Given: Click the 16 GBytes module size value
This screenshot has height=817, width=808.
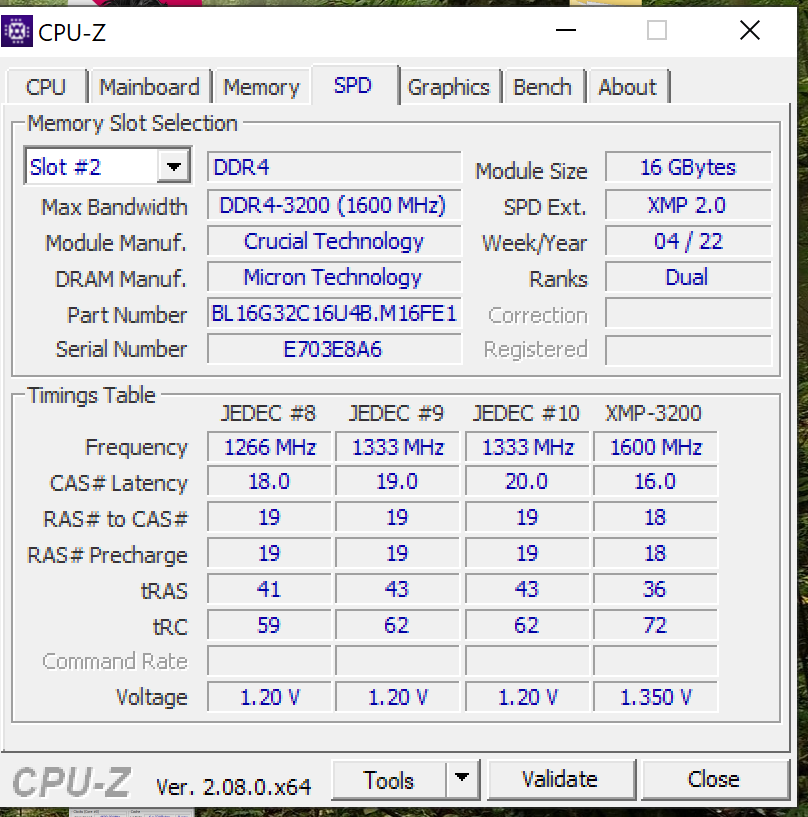Looking at the screenshot, I should [688, 167].
